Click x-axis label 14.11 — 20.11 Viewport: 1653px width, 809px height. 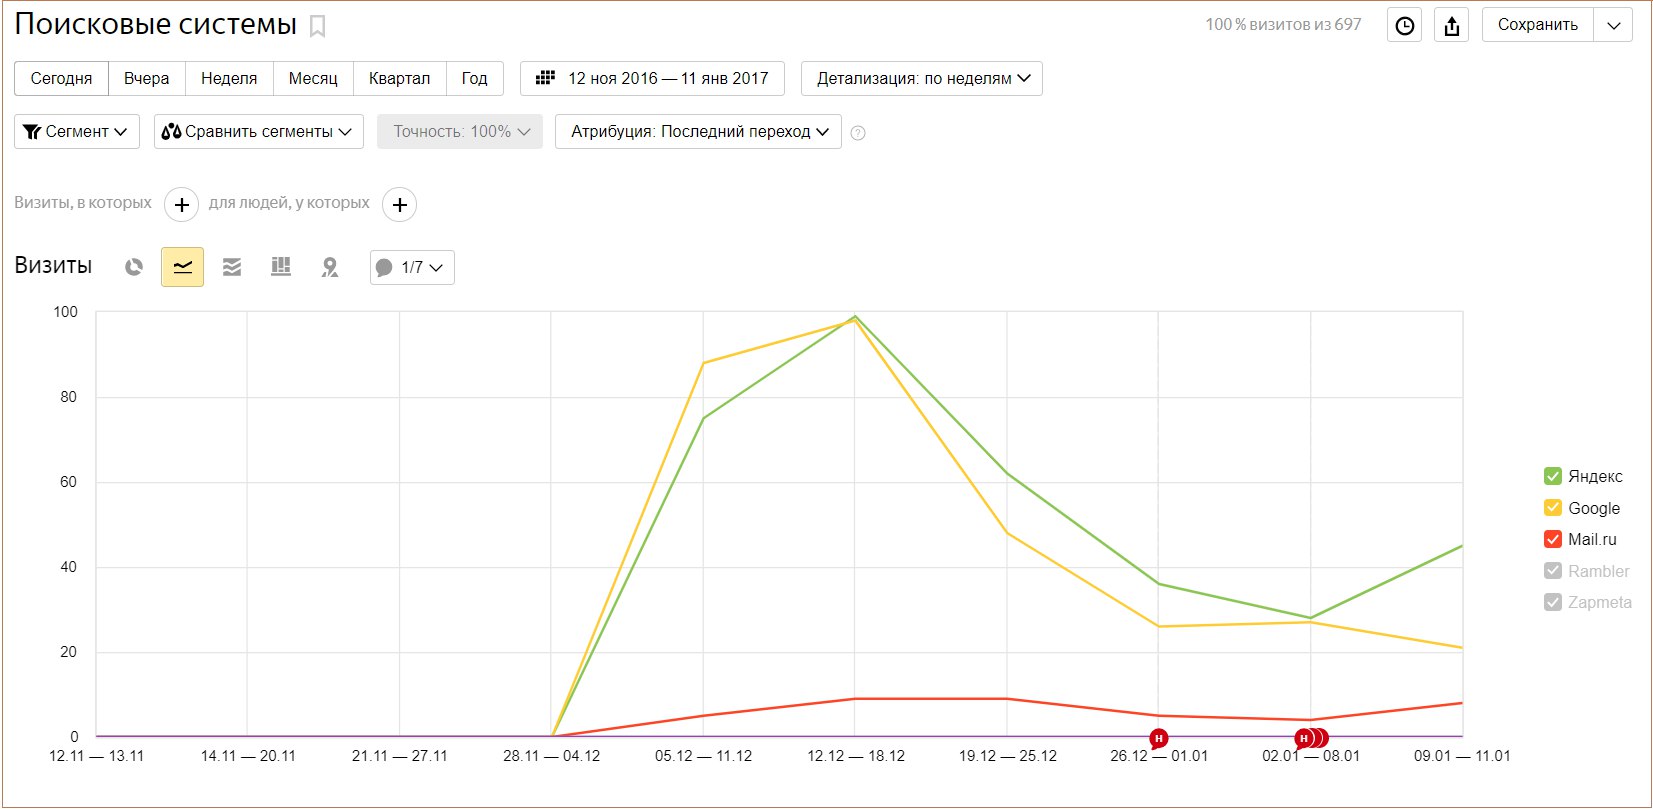tap(248, 756)
